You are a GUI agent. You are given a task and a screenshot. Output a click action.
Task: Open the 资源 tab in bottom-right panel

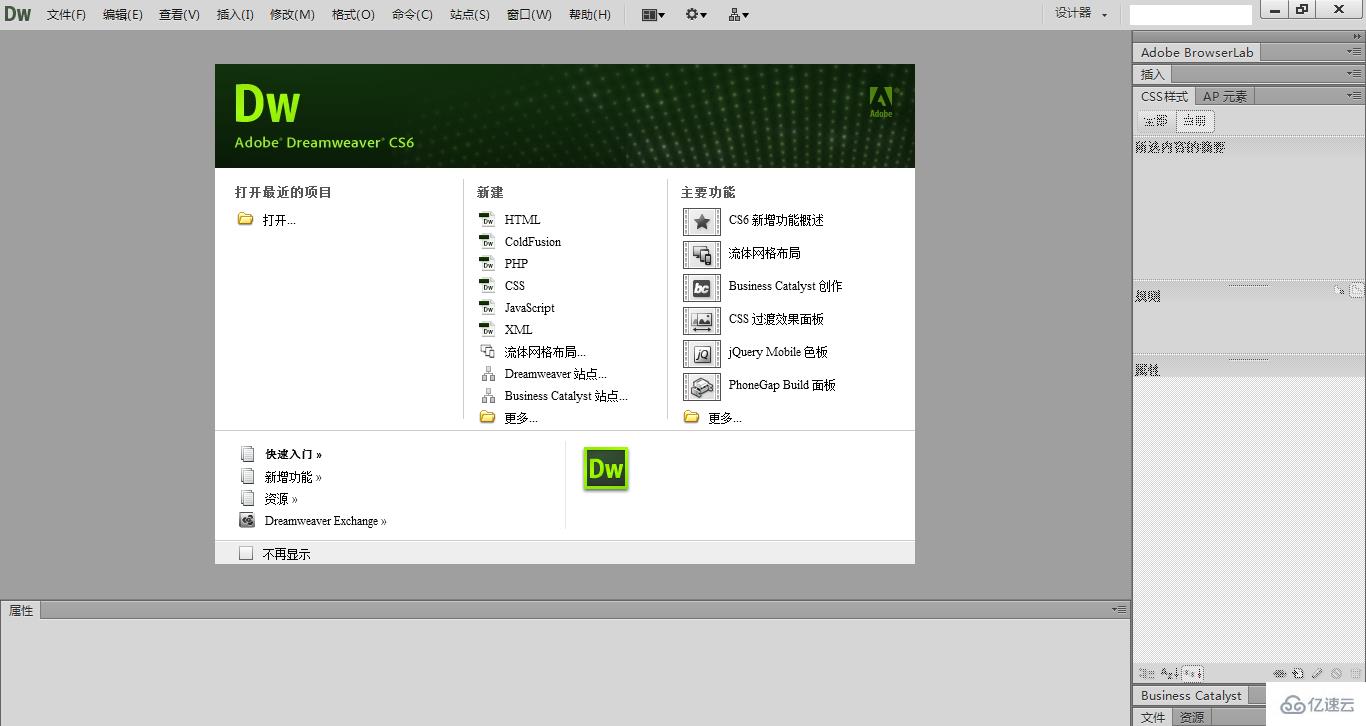click(x=1192, y=717)
